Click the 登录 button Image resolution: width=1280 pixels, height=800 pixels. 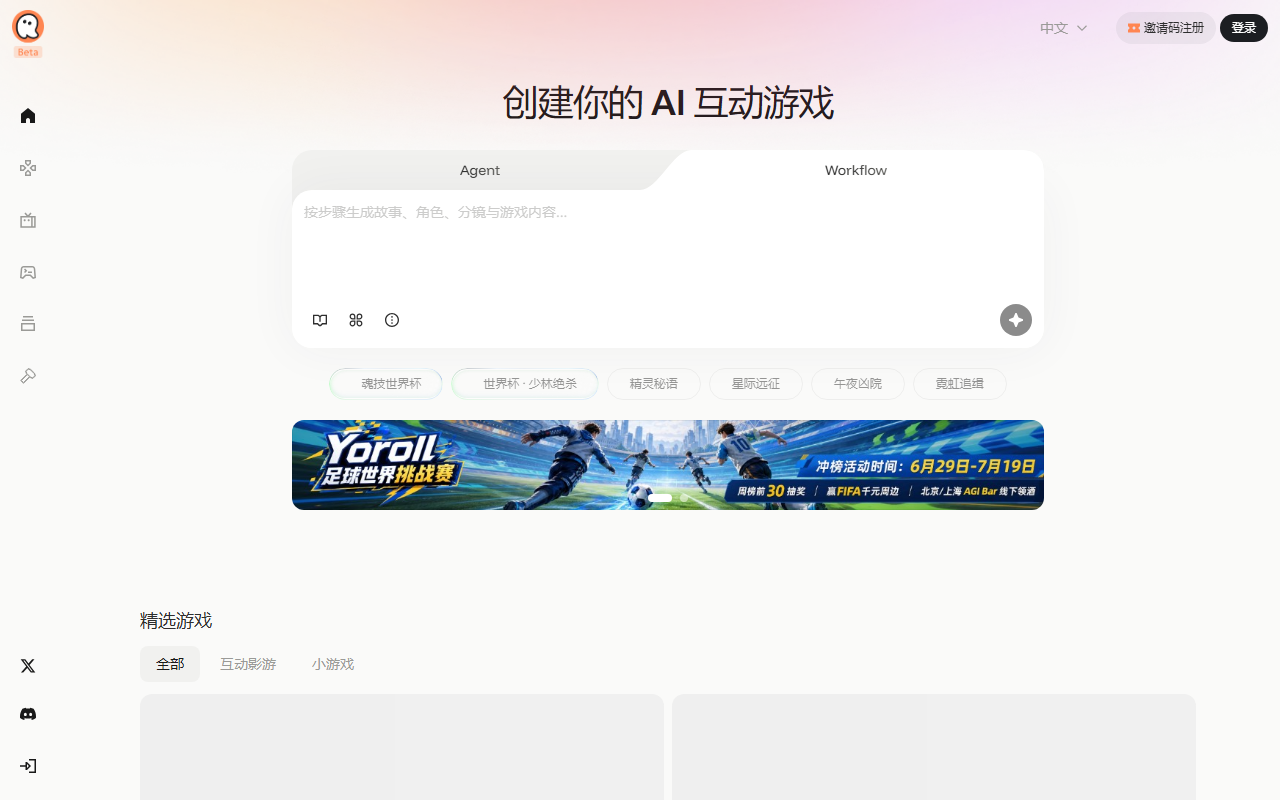tap(1244, 28)
